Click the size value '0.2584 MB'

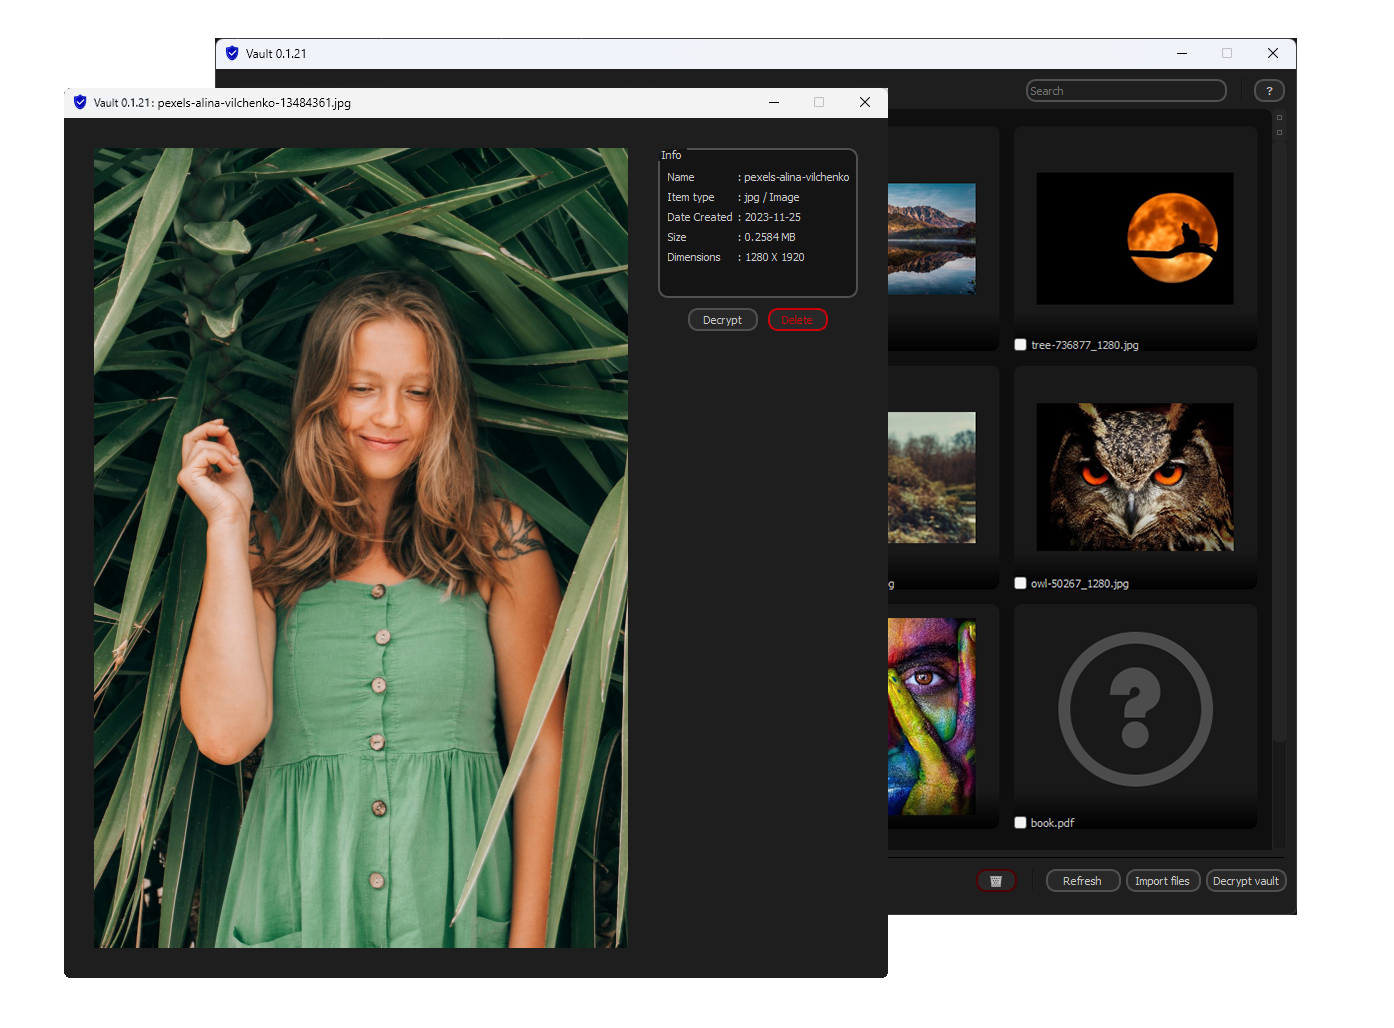(x=770, y=237)
